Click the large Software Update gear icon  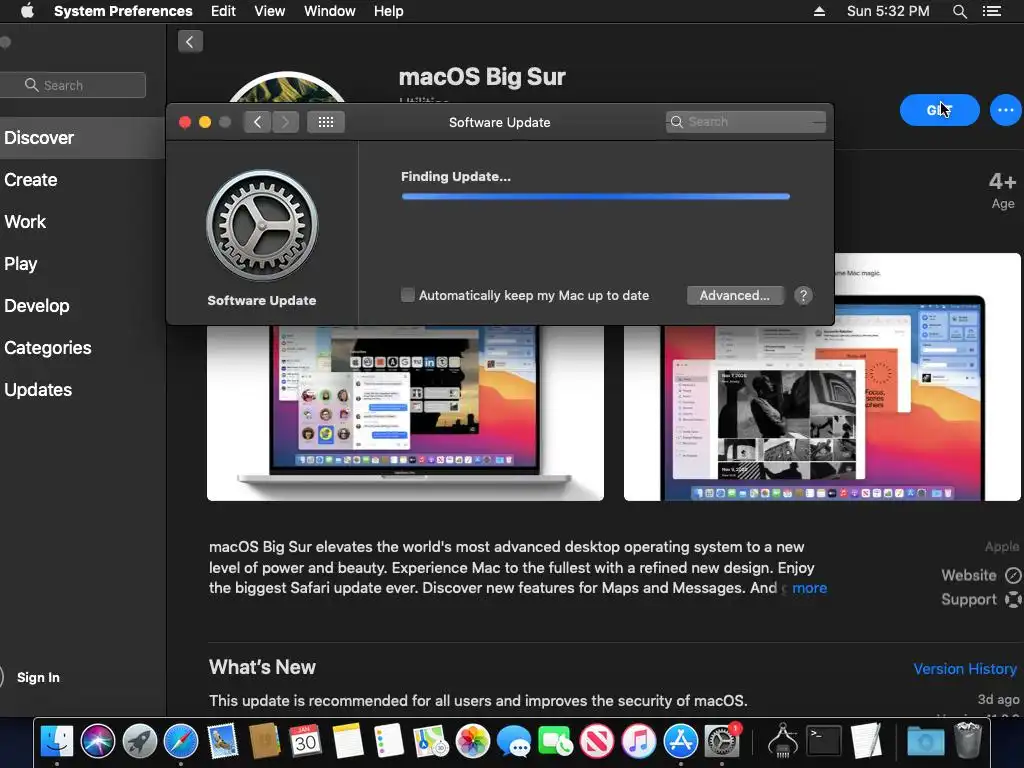click(262, 226)
